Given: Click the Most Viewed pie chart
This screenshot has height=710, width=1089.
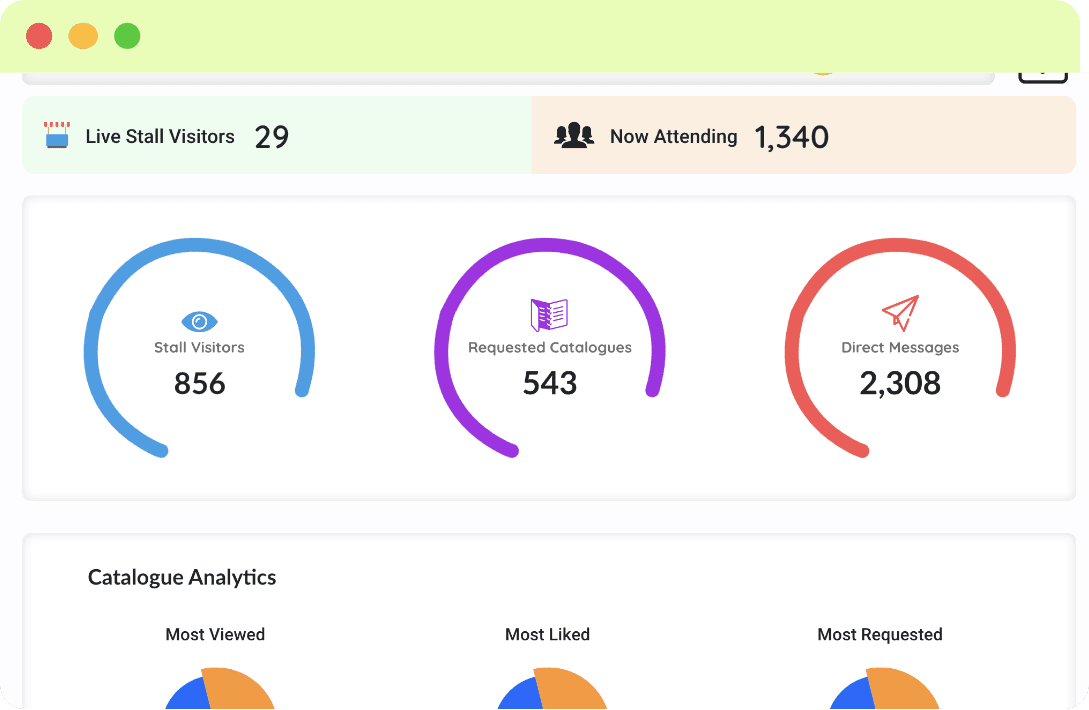Looking at the screenshot, I should [x=220, y=689].
